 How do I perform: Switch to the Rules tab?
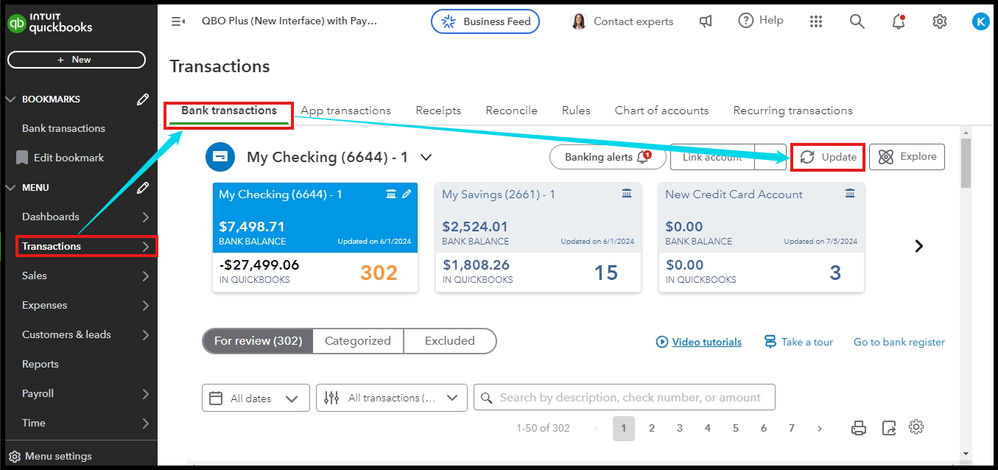[576, 110]
